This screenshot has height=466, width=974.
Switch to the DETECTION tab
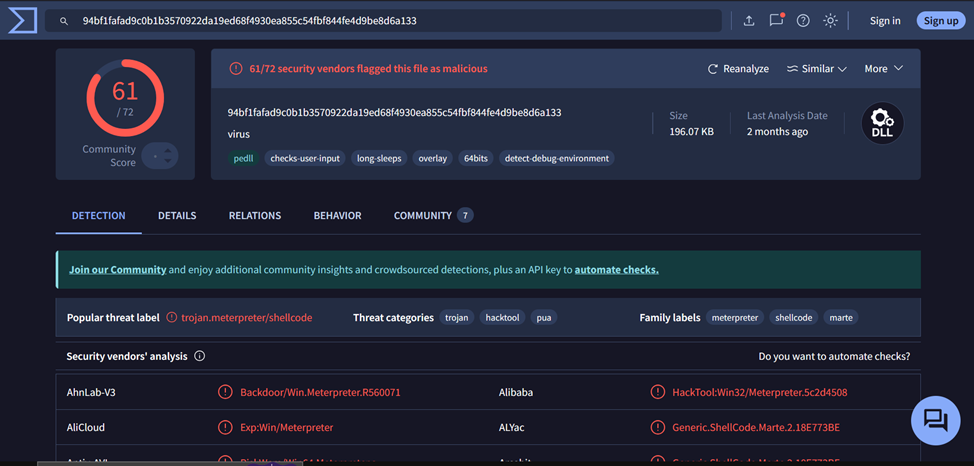pos(99,216)
